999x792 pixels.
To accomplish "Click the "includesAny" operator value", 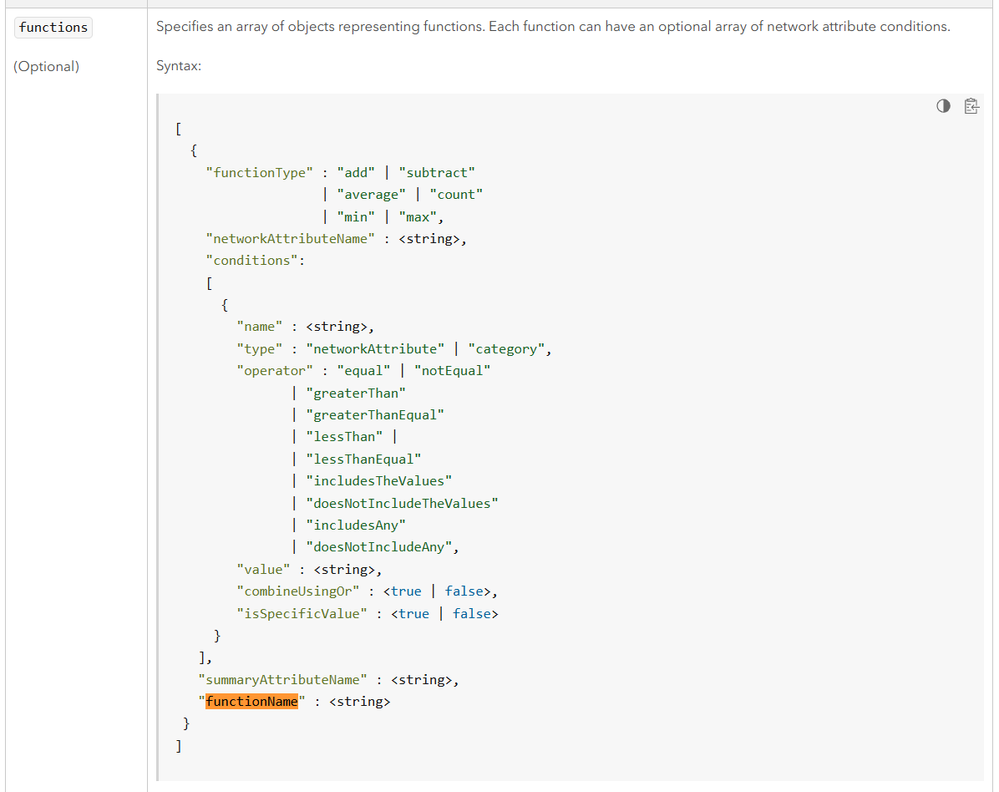I will point(356,525).
